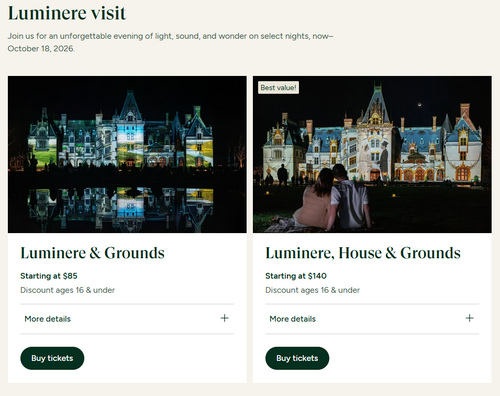This screenshot has width=500, height=396.
Task: Click the Starting at $85 price
Action: tap(49, 276)
